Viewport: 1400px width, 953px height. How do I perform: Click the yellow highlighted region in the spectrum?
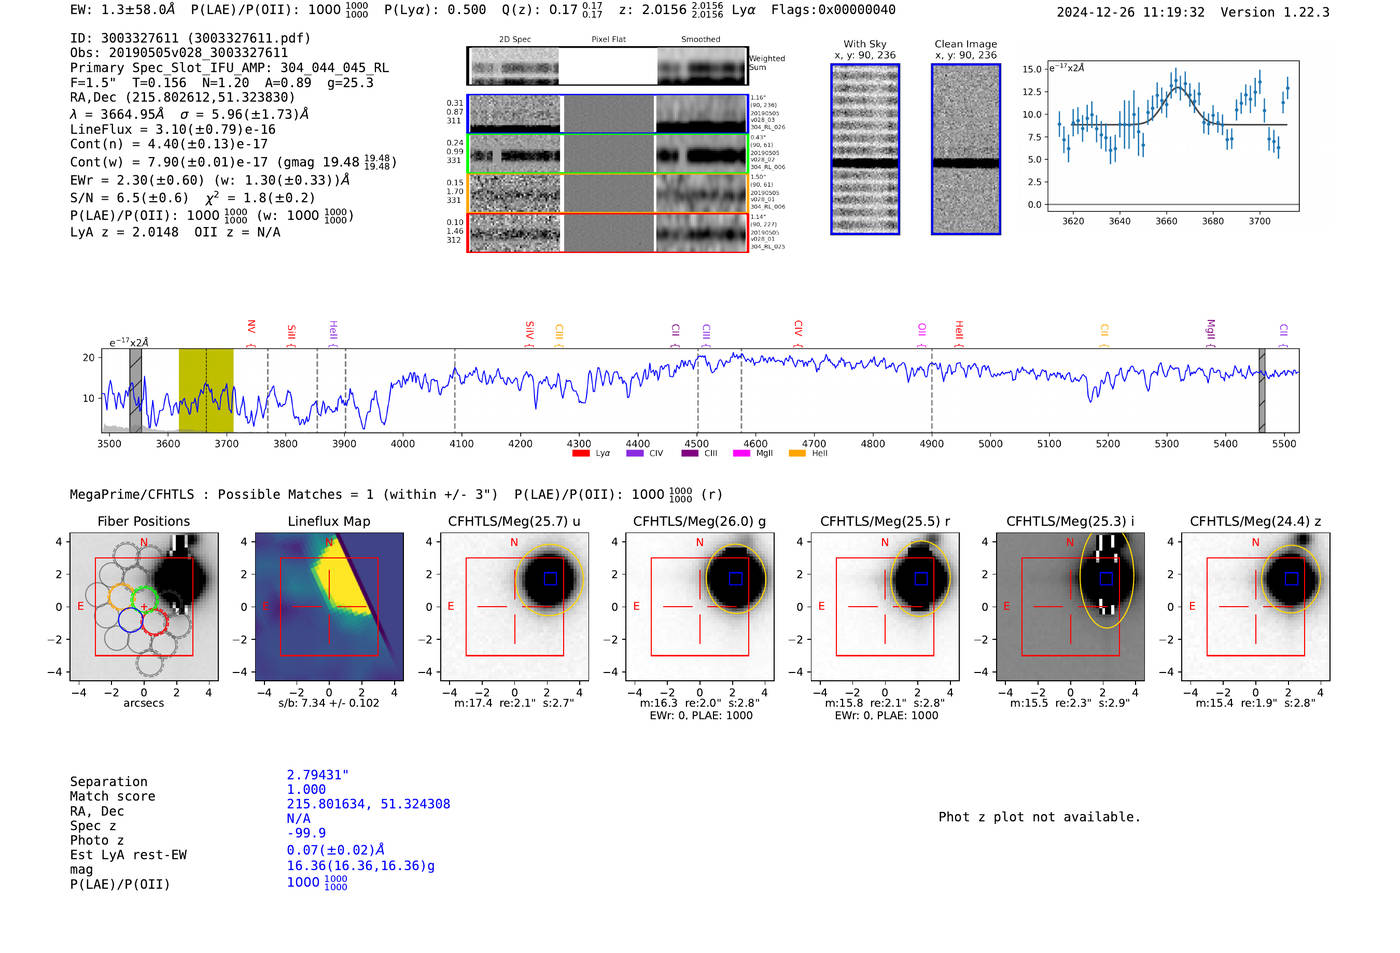[206, 390]
